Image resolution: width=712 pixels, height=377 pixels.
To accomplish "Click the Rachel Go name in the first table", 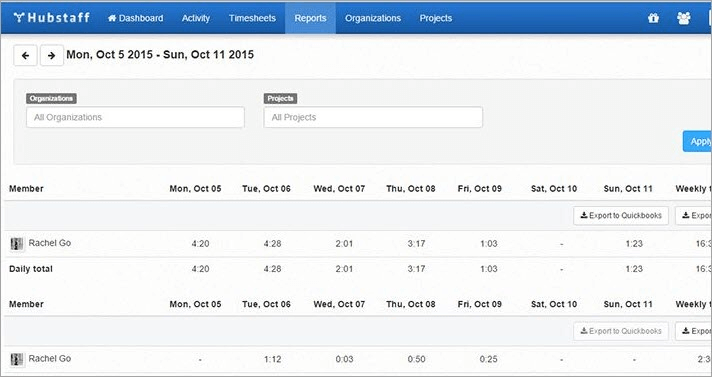I will [49, 243].
